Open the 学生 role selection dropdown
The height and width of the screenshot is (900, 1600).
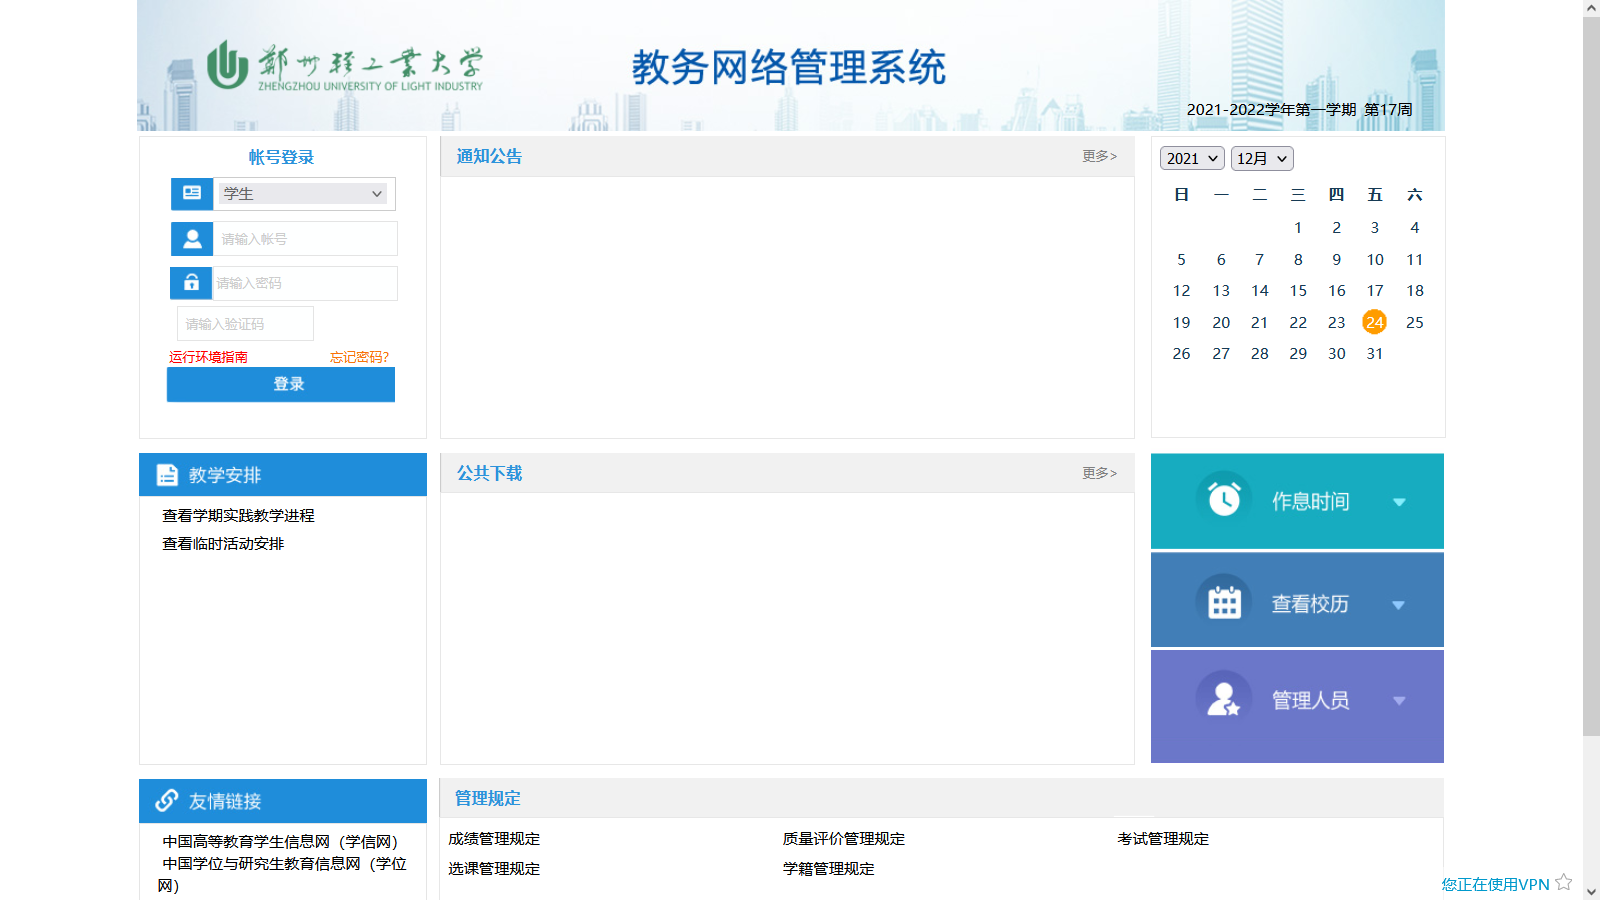(304, 193)
